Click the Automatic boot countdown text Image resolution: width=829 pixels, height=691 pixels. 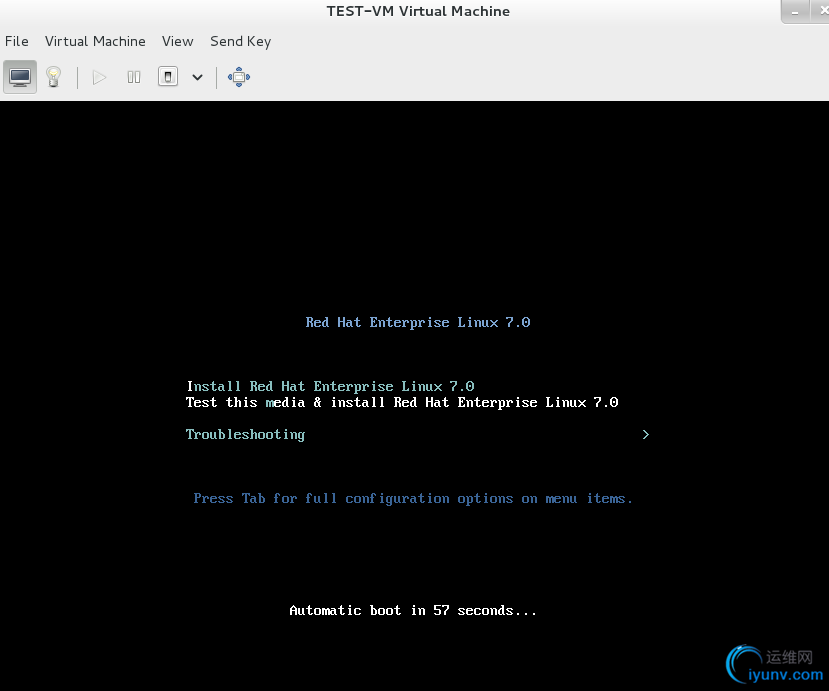pyautogui.click(x=413, y=611)
